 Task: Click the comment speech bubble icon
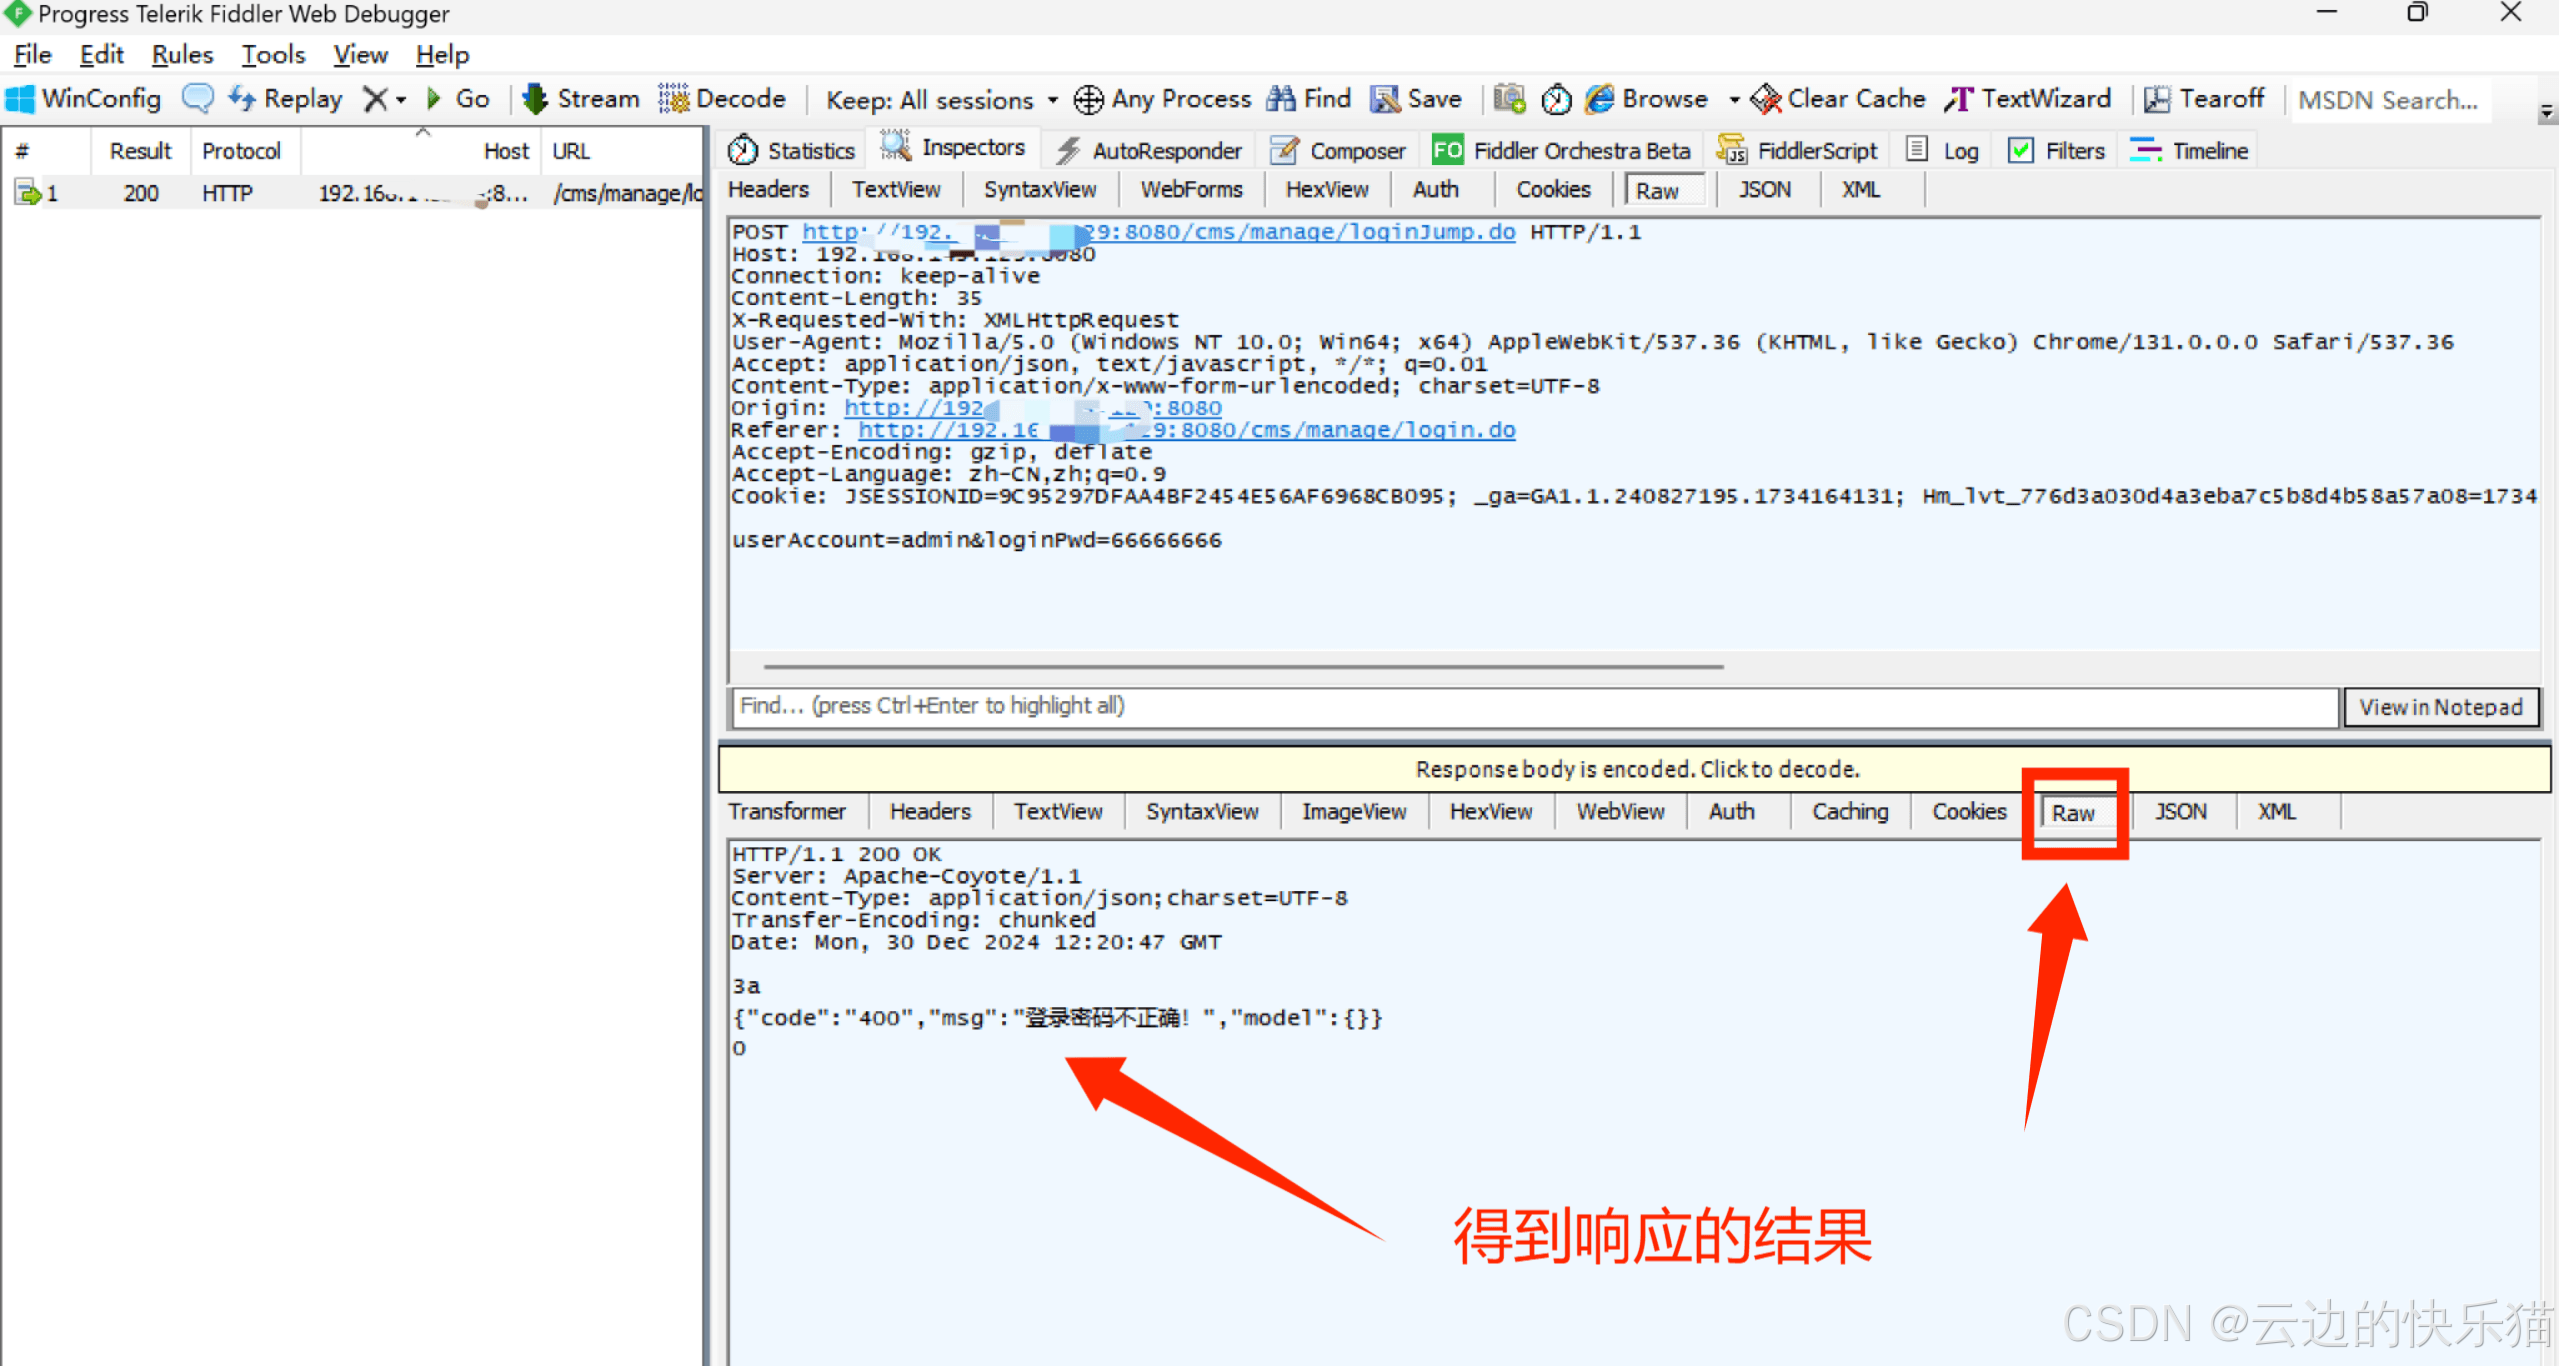pyautogui.click(x=197, y=98)
